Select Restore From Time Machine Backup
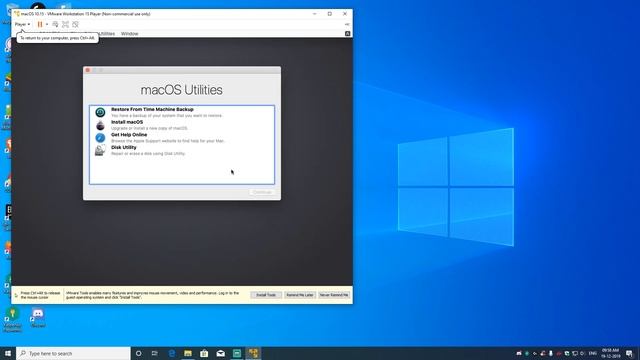 [182, 112]
